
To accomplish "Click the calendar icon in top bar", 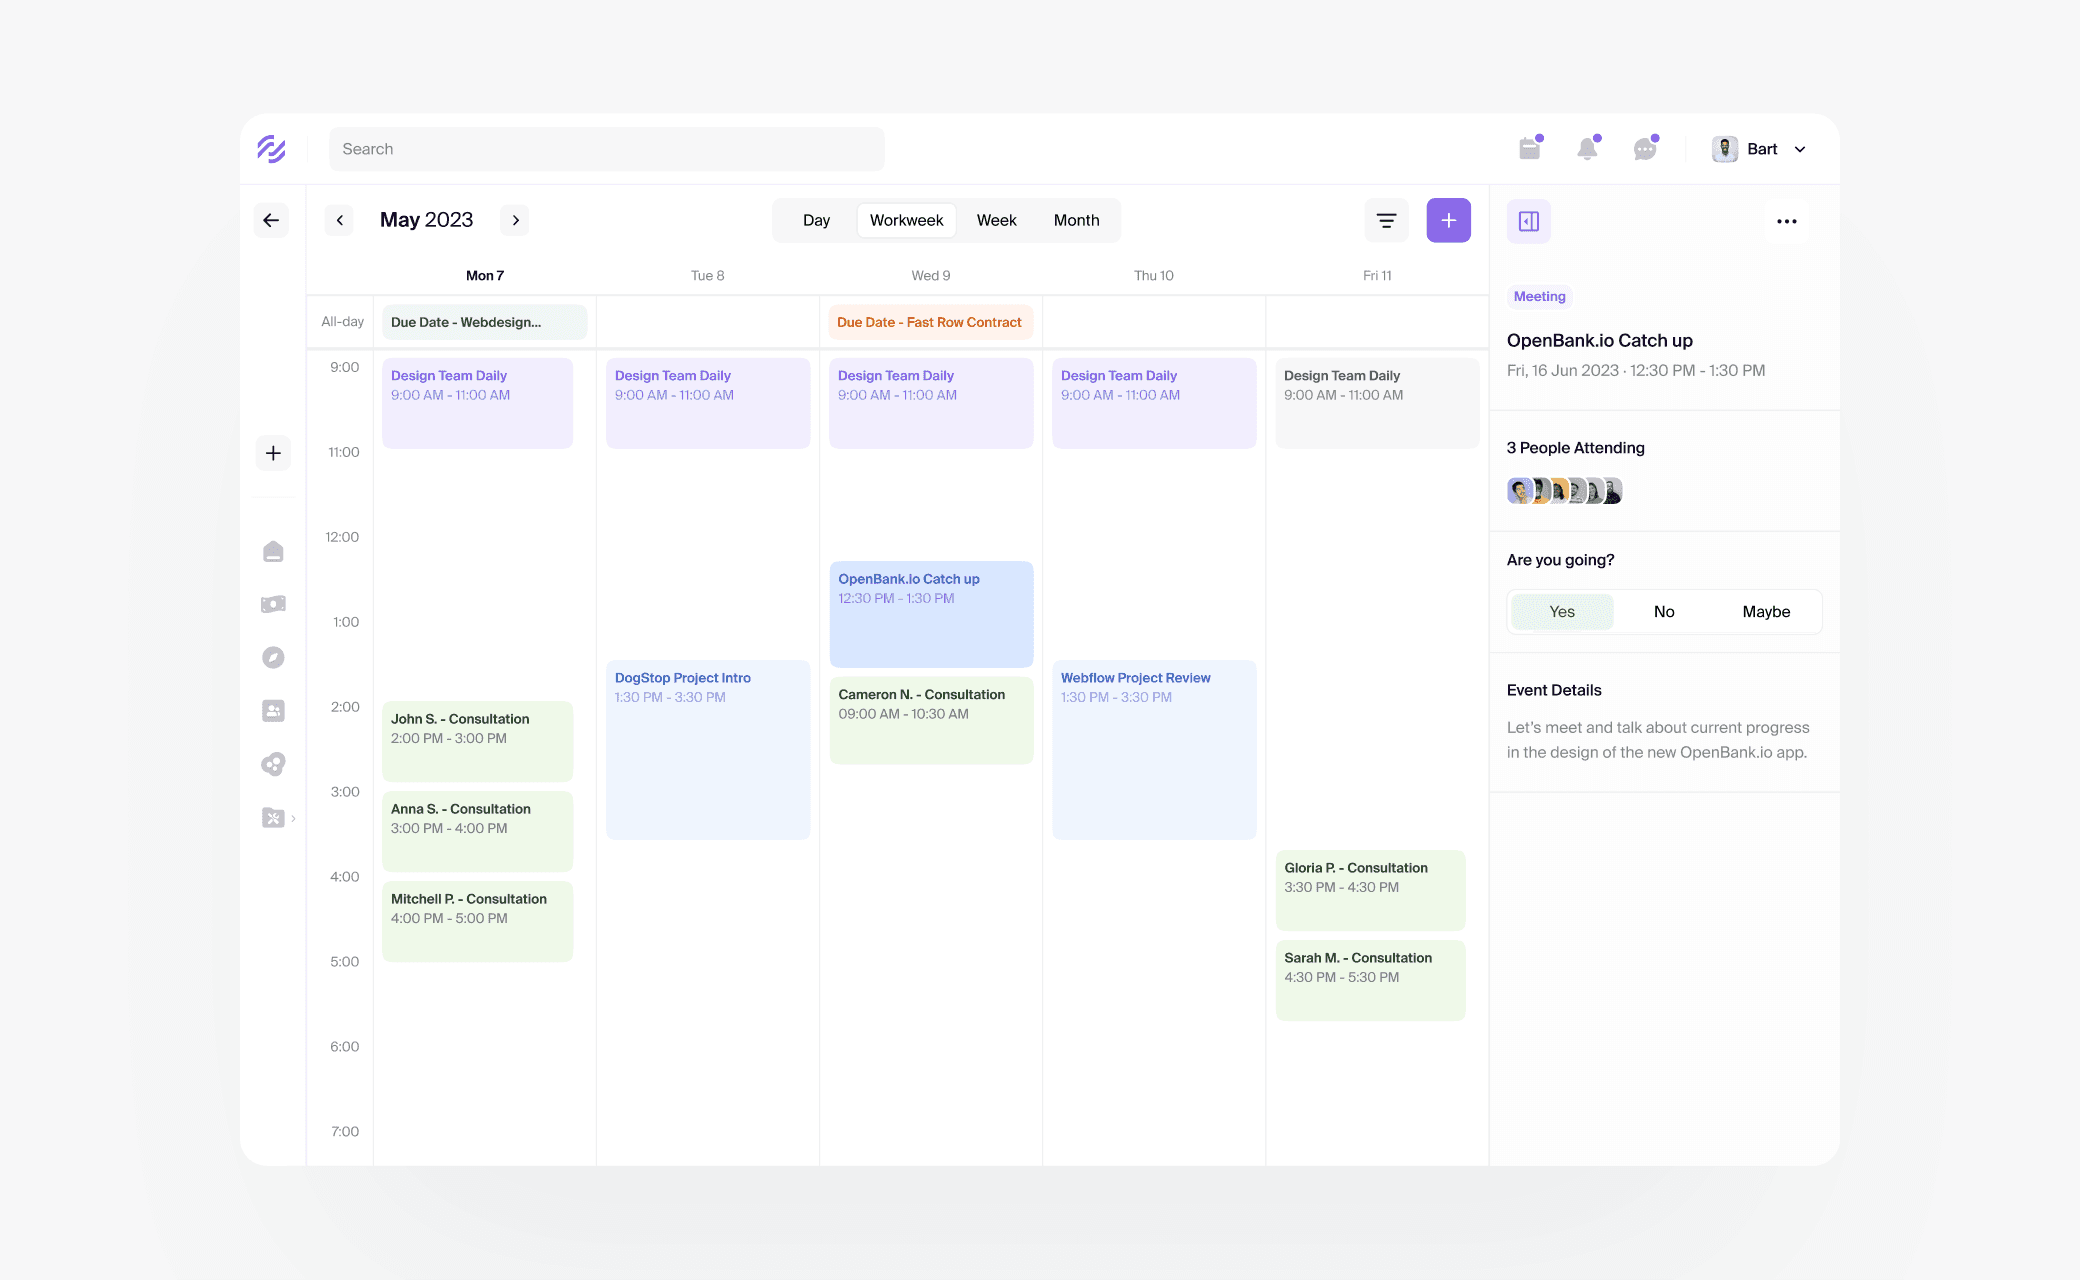I will [1529, 149].
